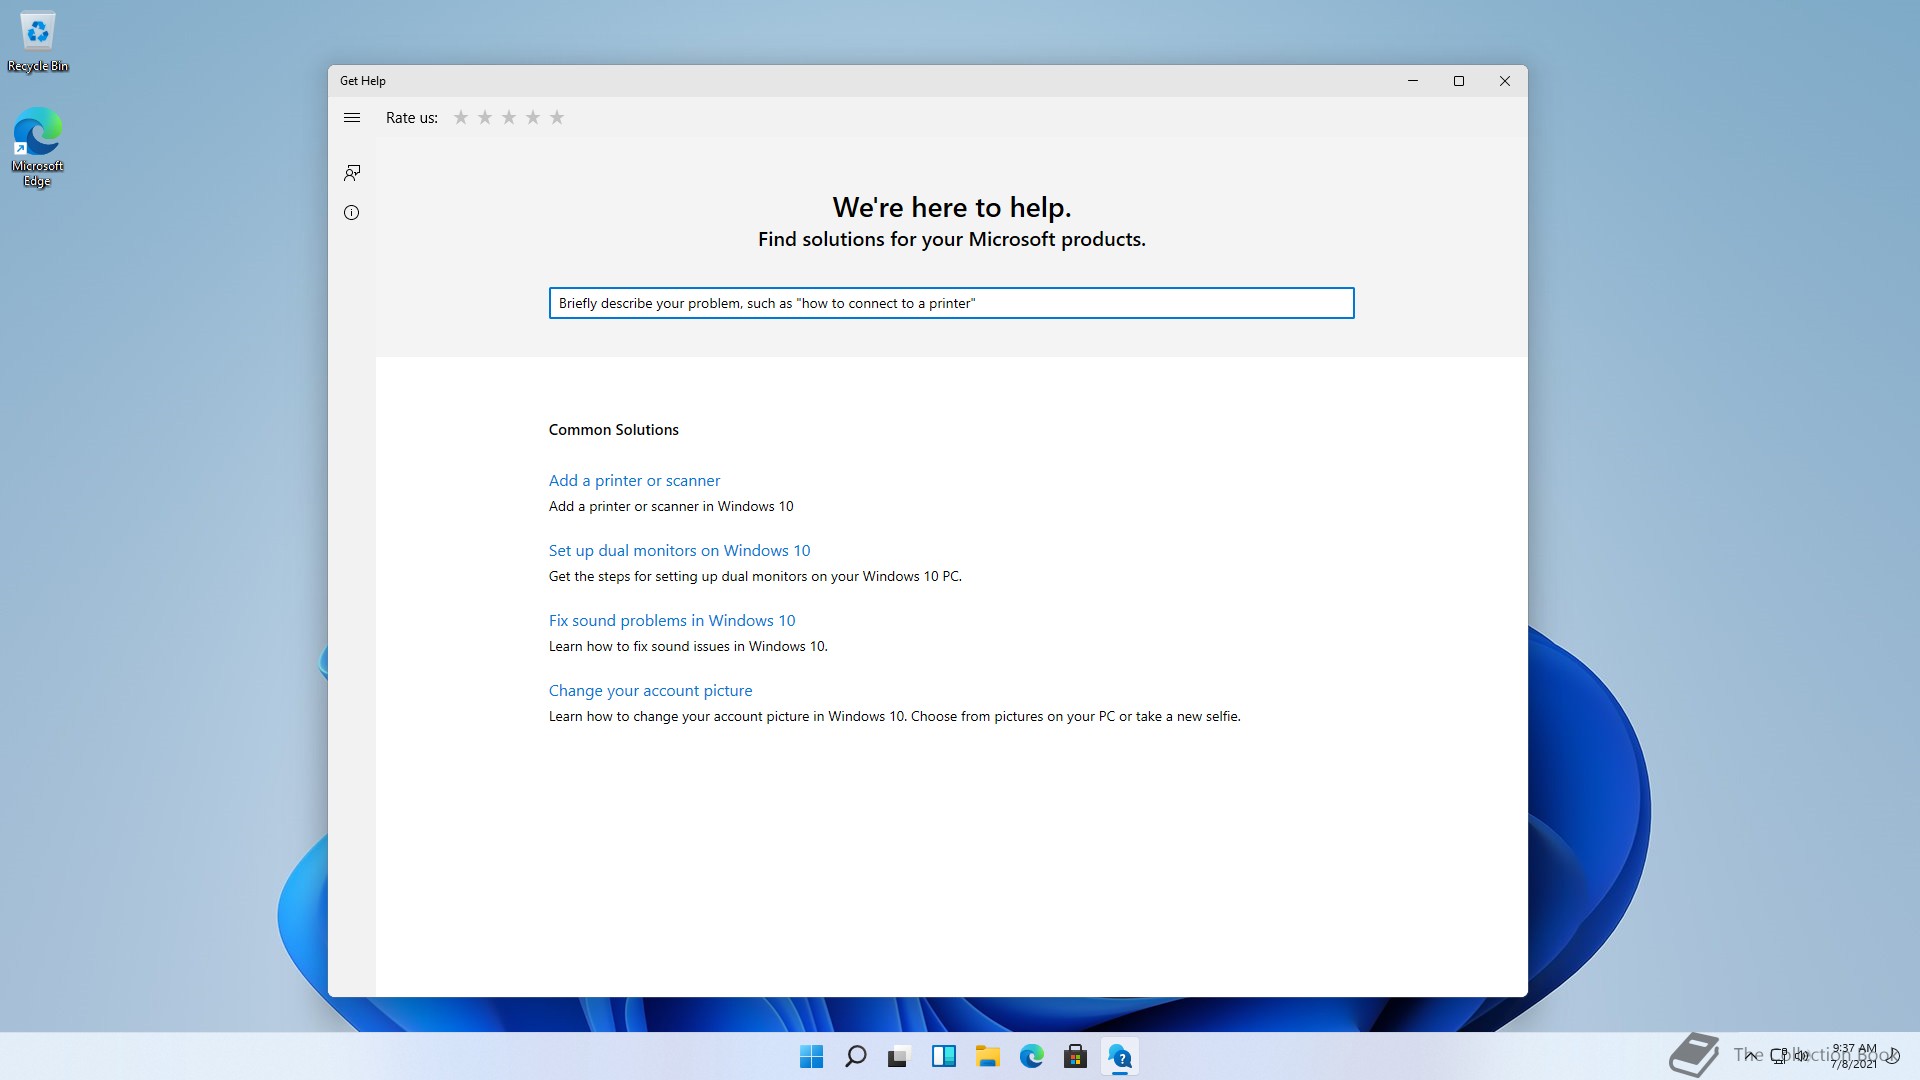Minimize the Get Help window
This screenshot has height=1080, width=1920.
pyautogui.click(x=1413, y=81)
